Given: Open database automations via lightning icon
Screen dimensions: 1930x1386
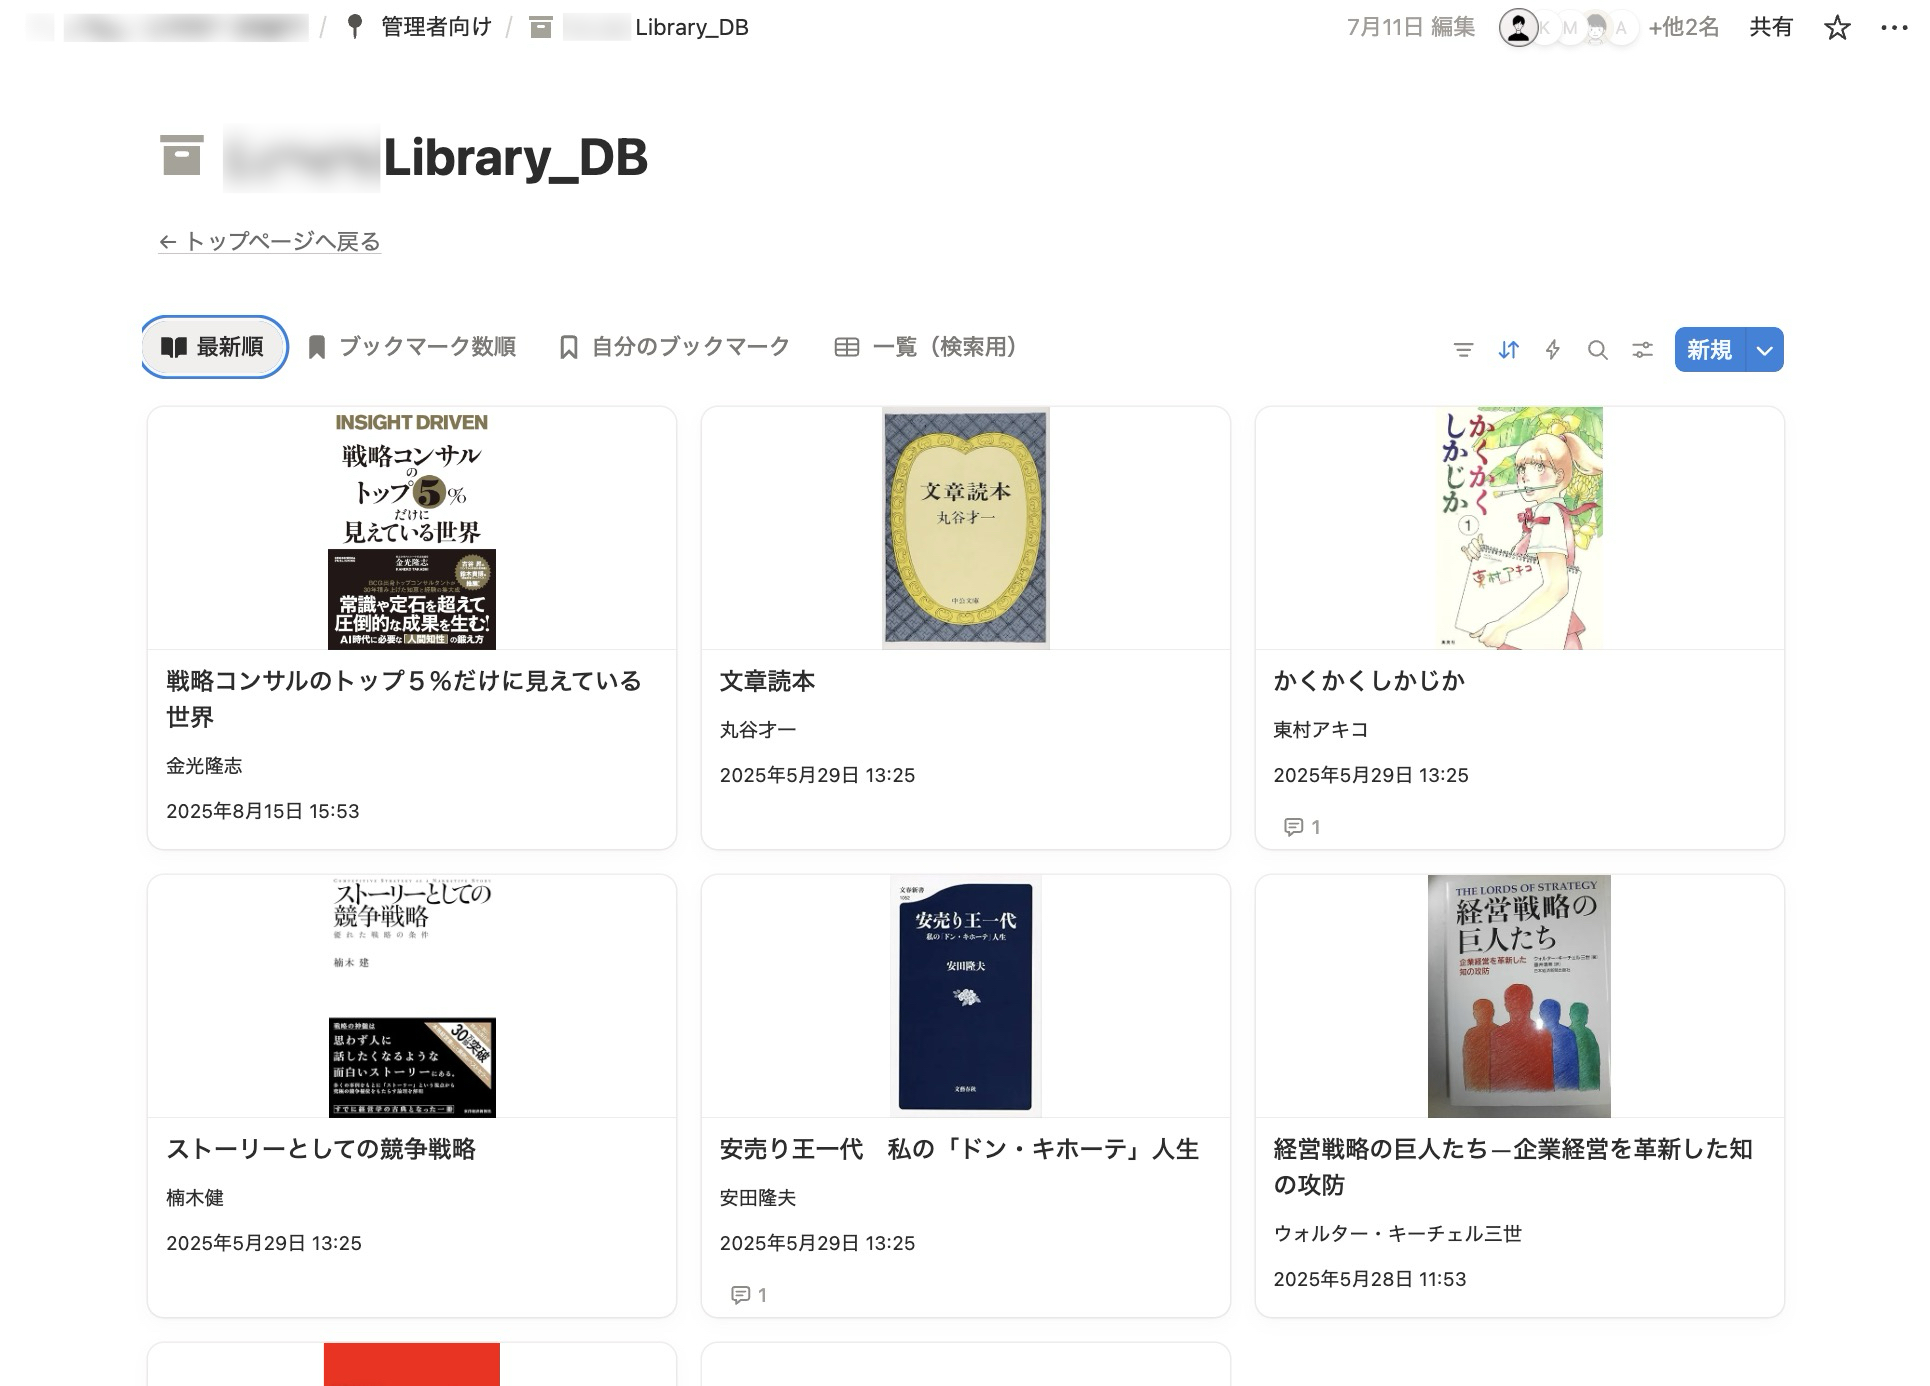Looking at the screenshot, I should 1553,350.
